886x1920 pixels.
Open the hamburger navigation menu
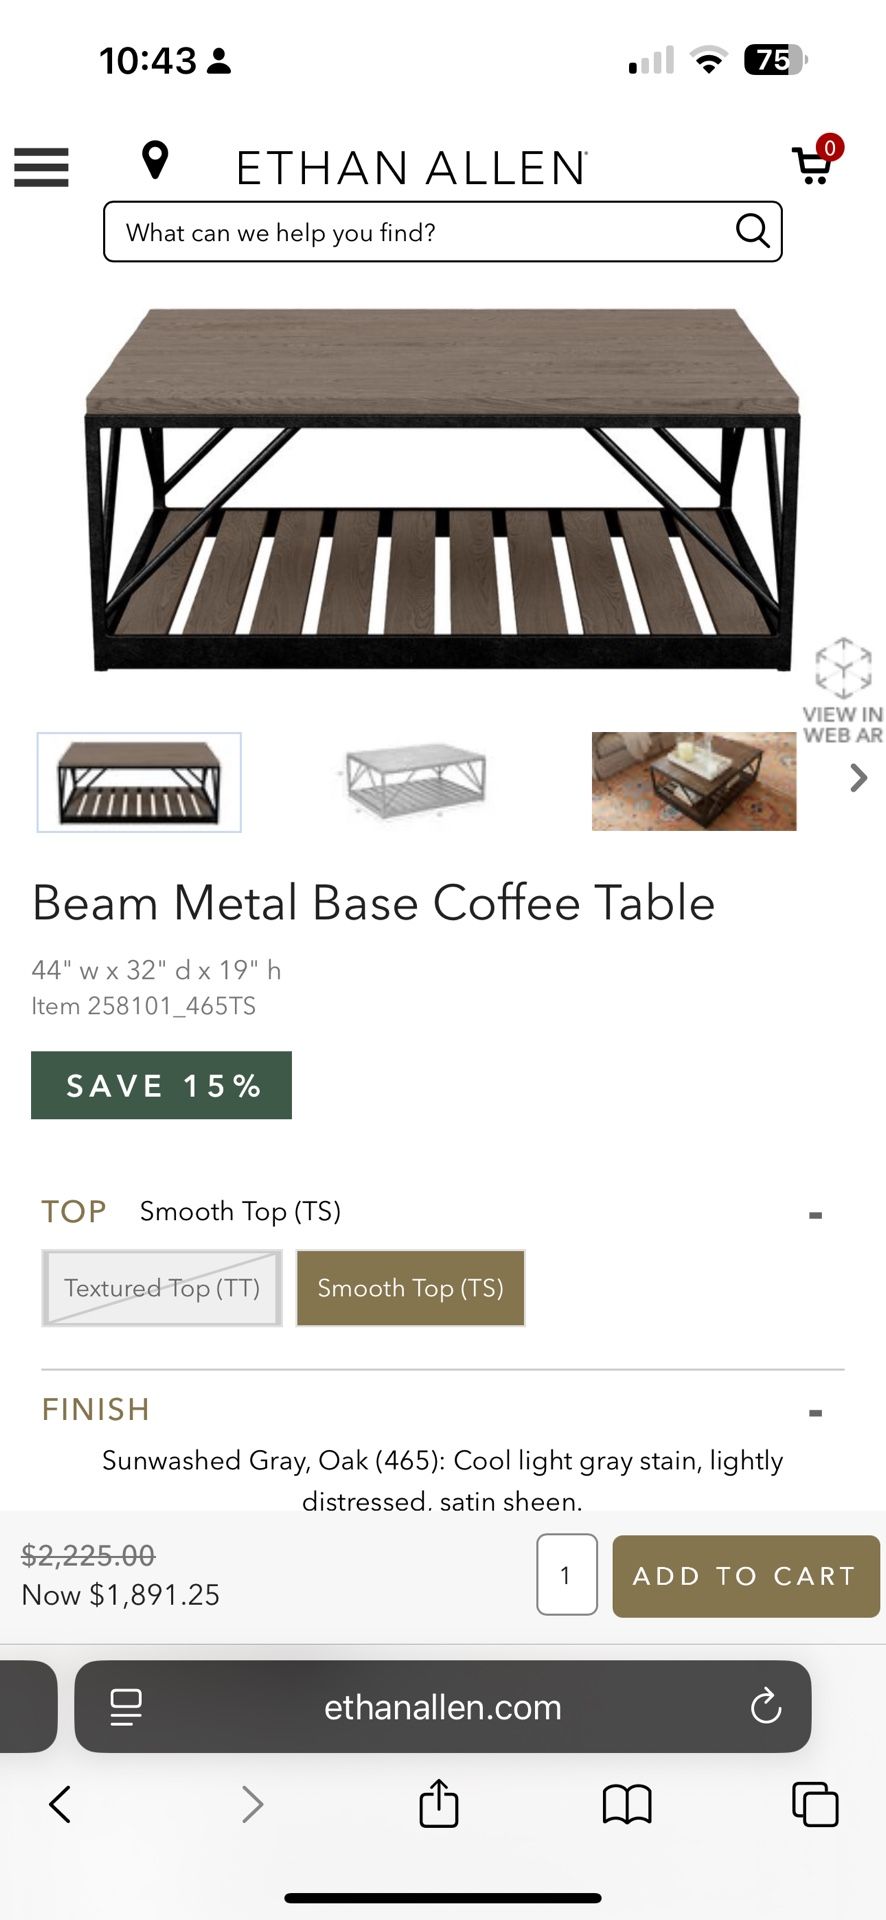coord(41,168)
